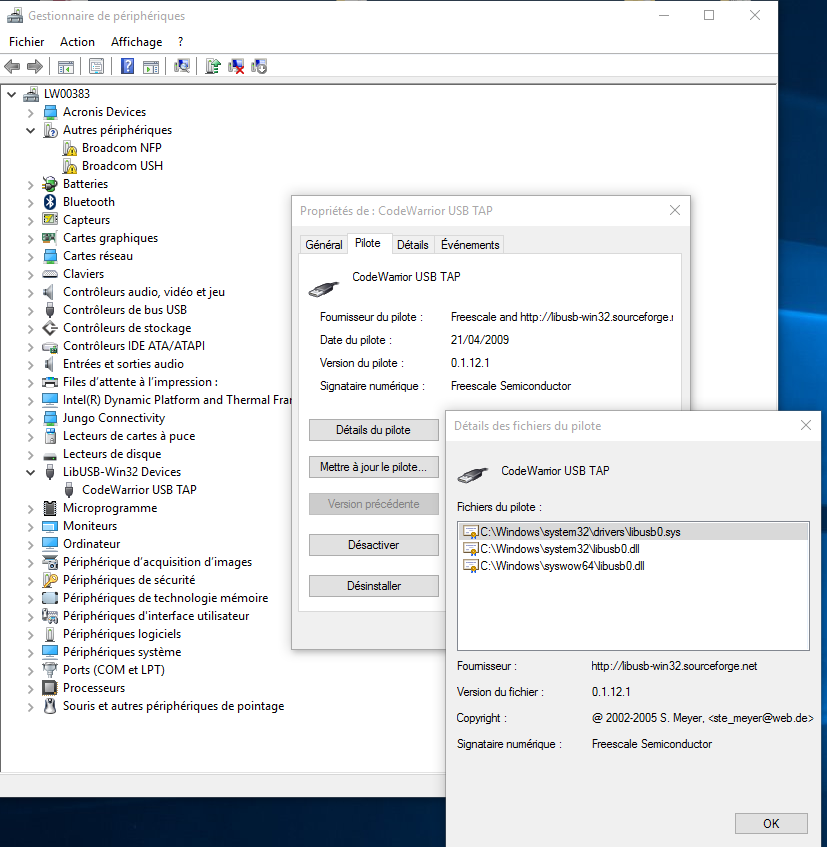Select Contrôleurs de stockage tree item

(x=127, y=328)
